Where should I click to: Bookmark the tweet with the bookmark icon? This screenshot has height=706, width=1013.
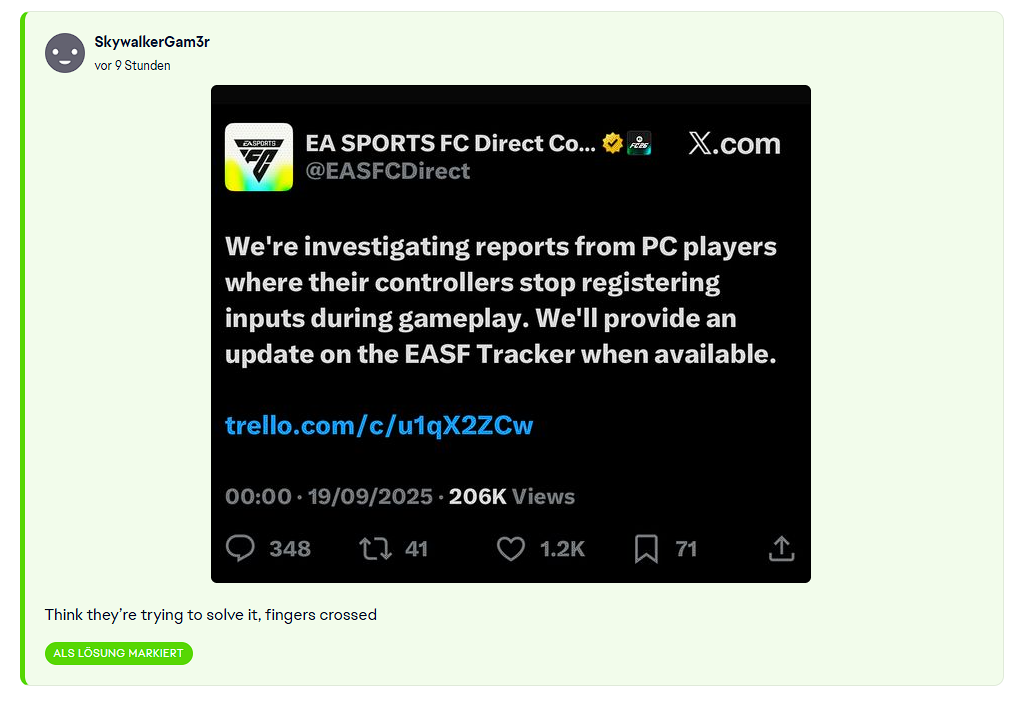[x=646, y=548]
